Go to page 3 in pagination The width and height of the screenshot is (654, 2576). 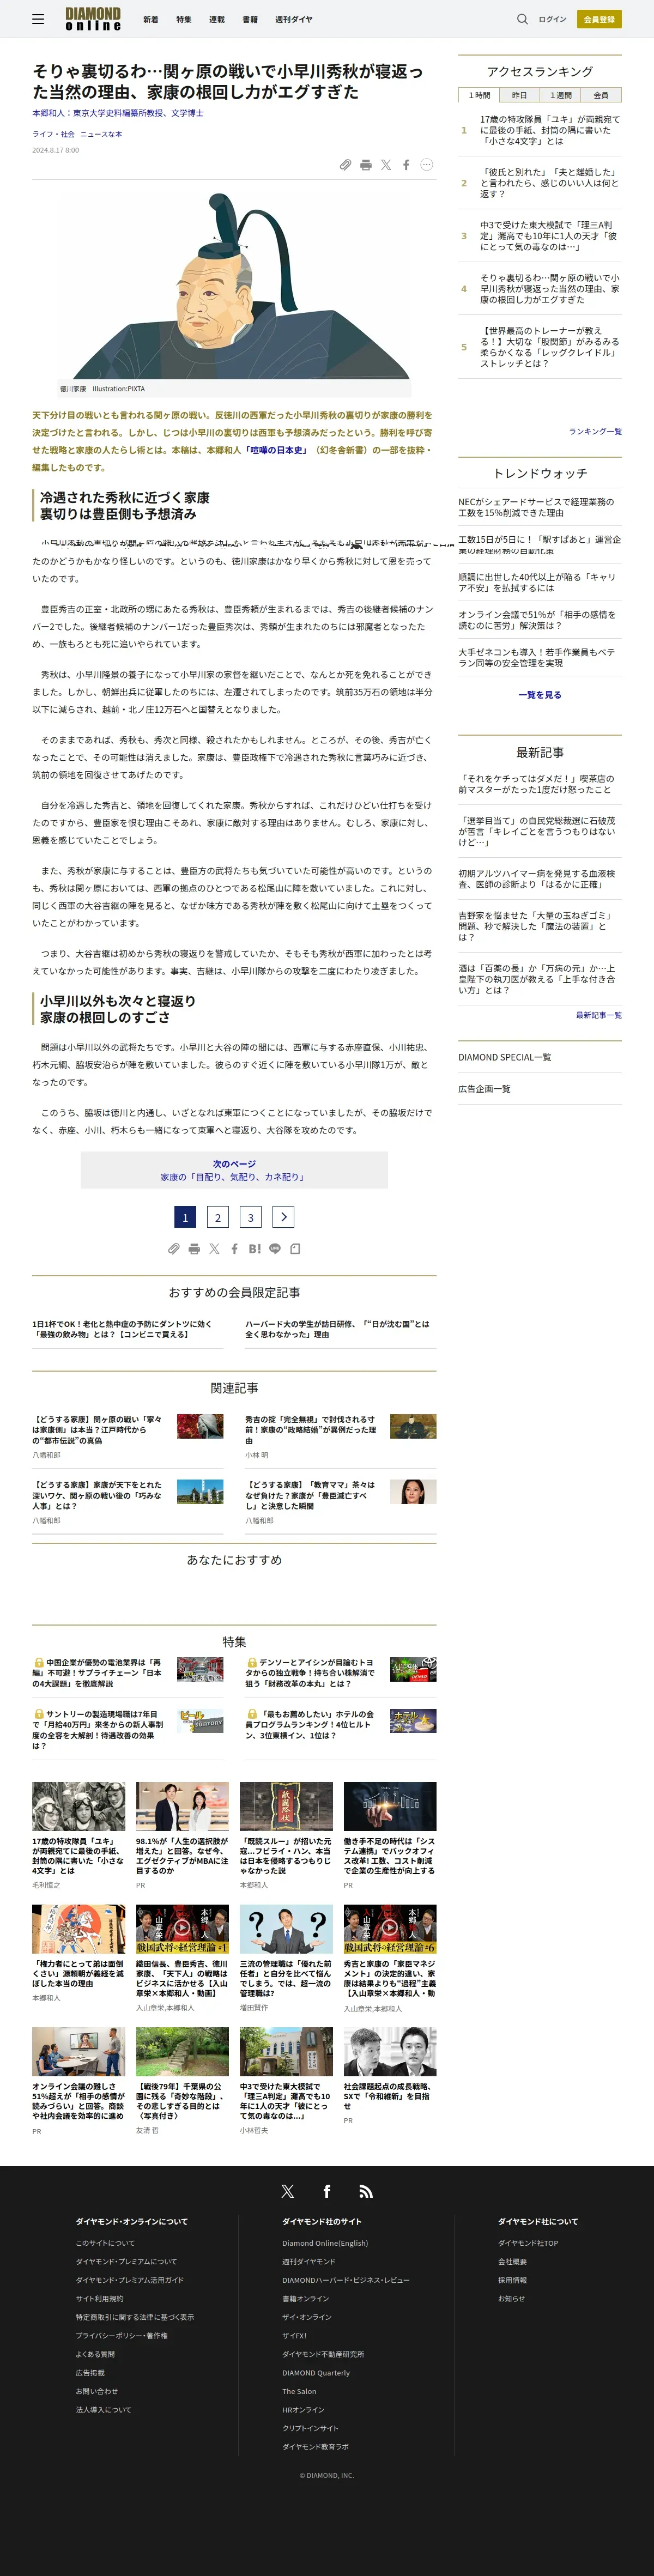click(x=251, y=1216)
